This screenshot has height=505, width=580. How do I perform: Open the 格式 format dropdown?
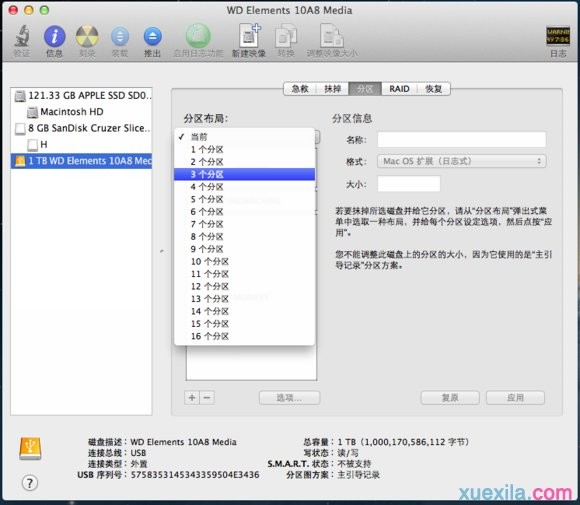[462, 161]
